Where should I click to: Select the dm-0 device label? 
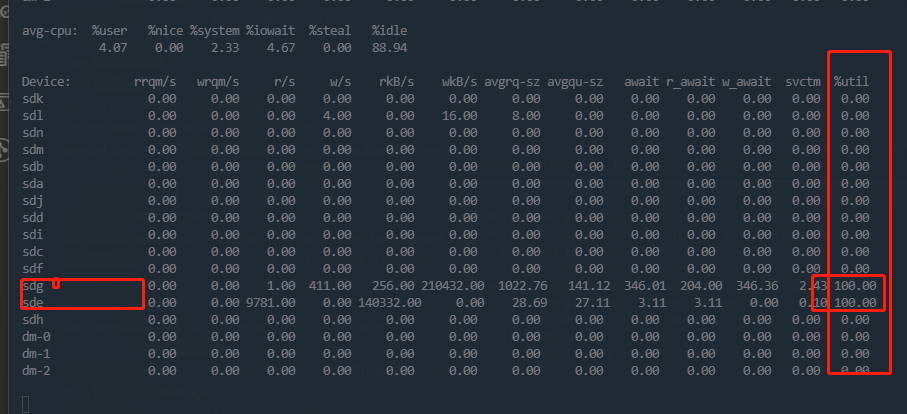tap(36, 336)
